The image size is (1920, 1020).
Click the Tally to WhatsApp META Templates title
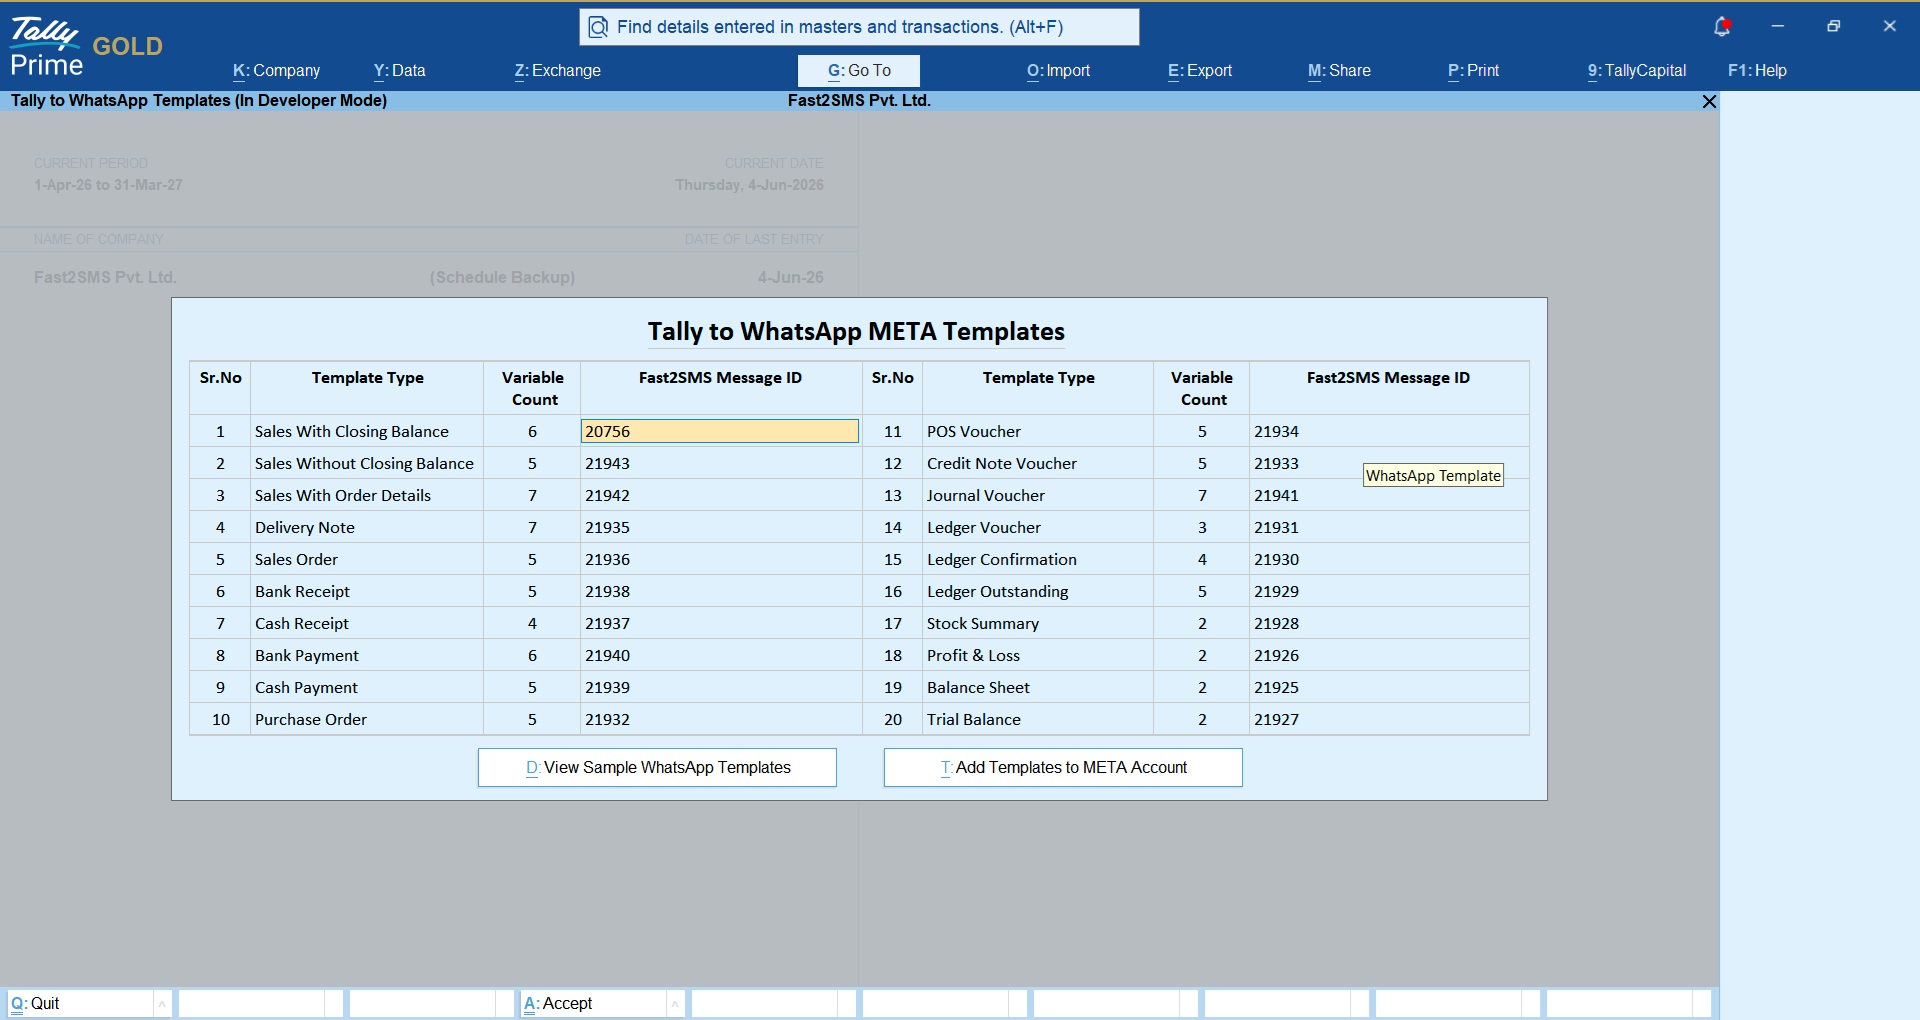tap(856, 331)
